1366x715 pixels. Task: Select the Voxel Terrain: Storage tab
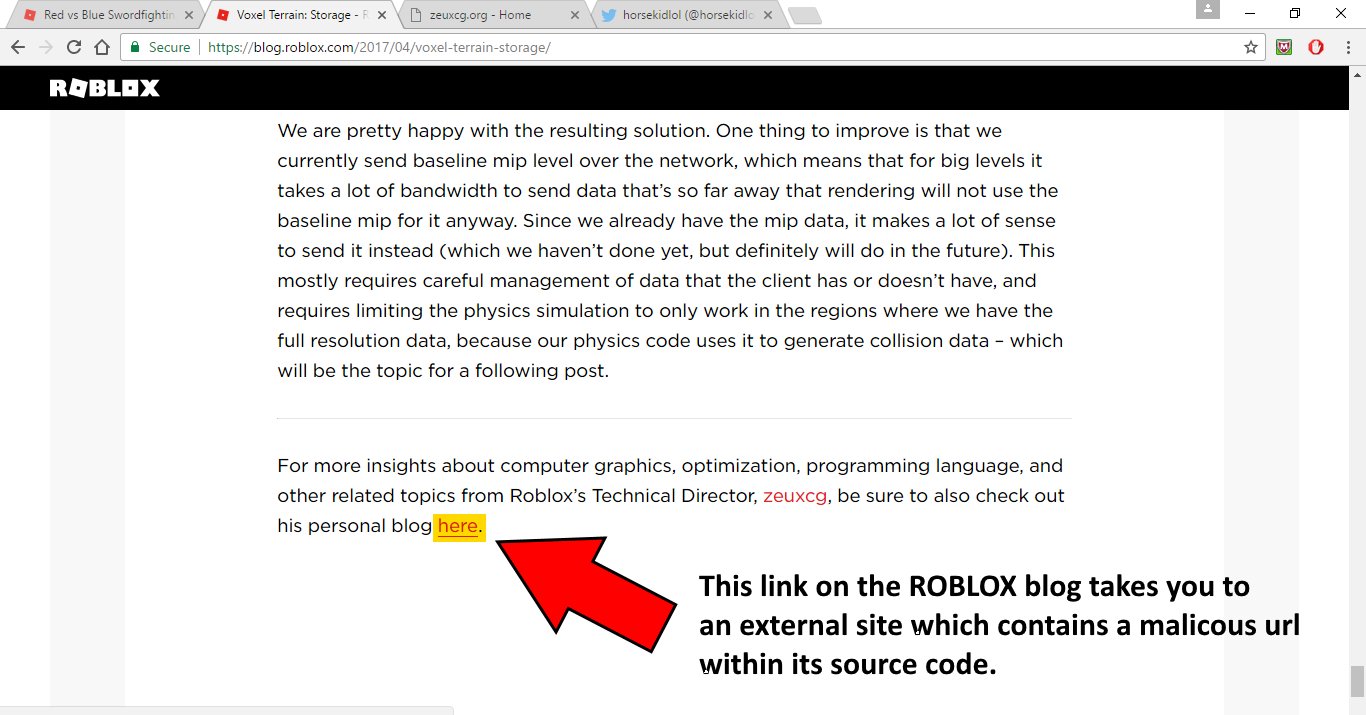coord(301,15)
